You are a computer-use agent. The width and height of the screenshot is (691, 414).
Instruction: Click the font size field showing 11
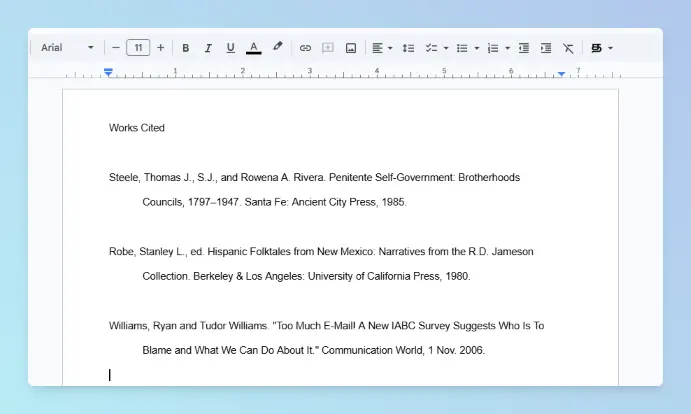(138, 48)
